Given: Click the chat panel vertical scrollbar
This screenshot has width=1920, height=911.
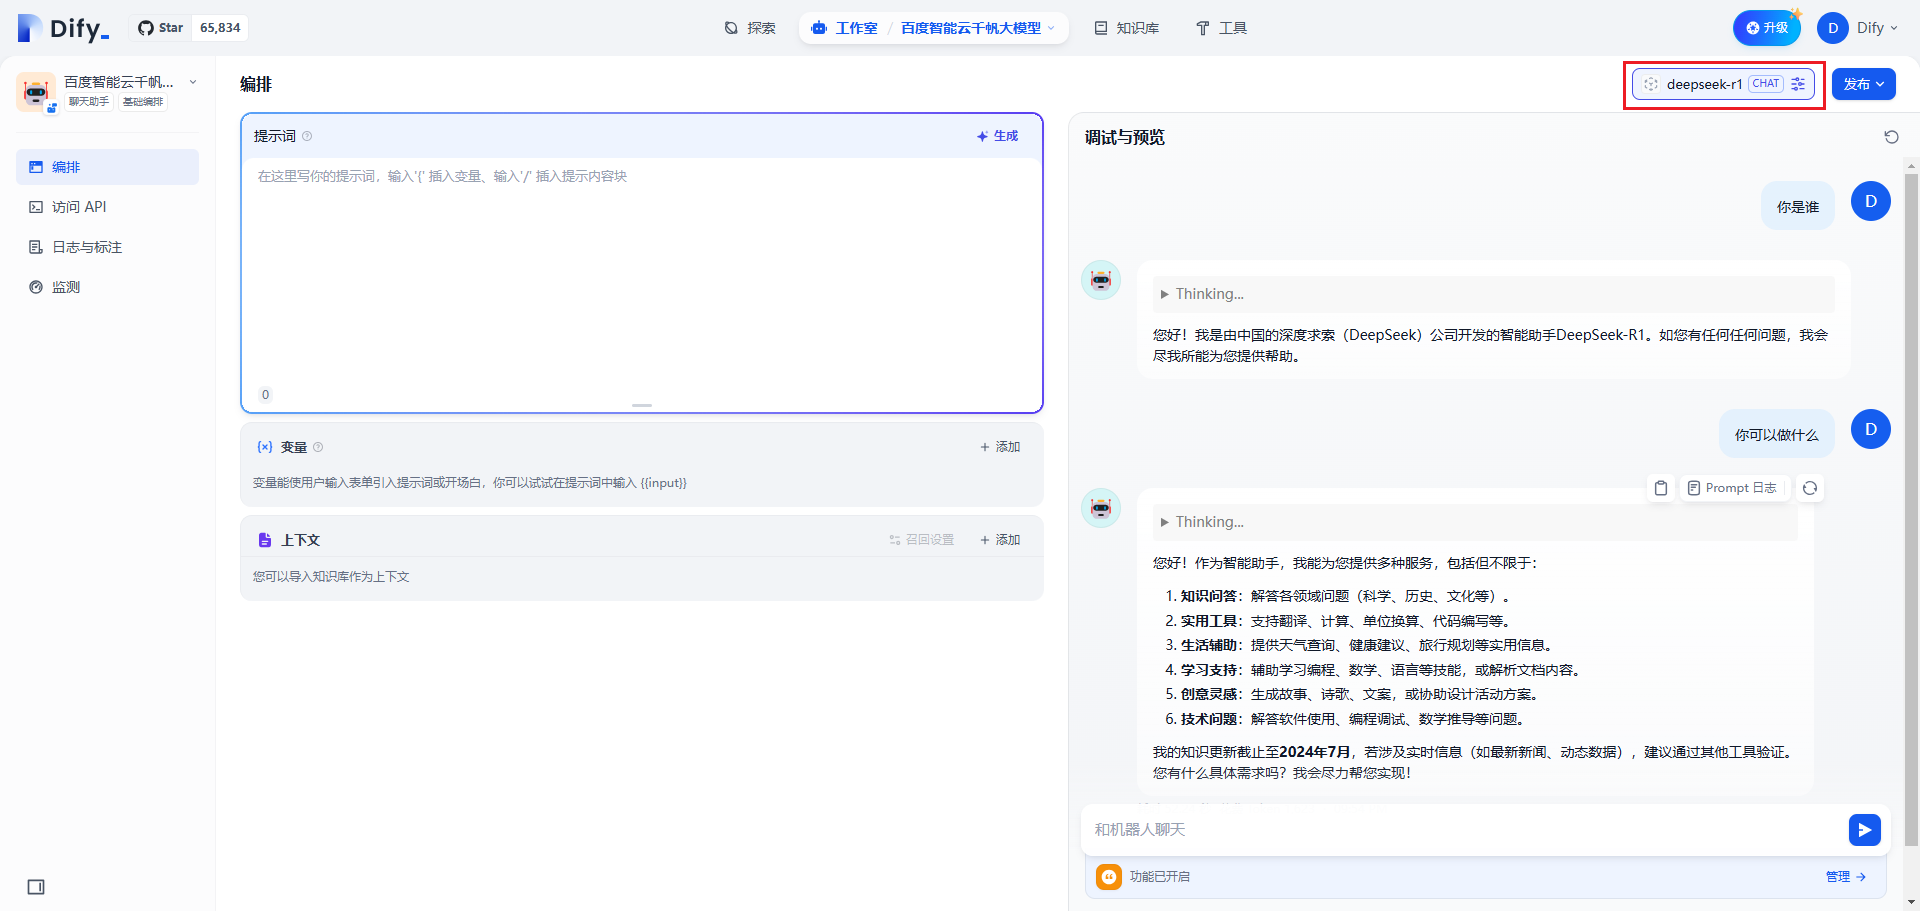Looking at the screenshot, I should [1911, 509].
